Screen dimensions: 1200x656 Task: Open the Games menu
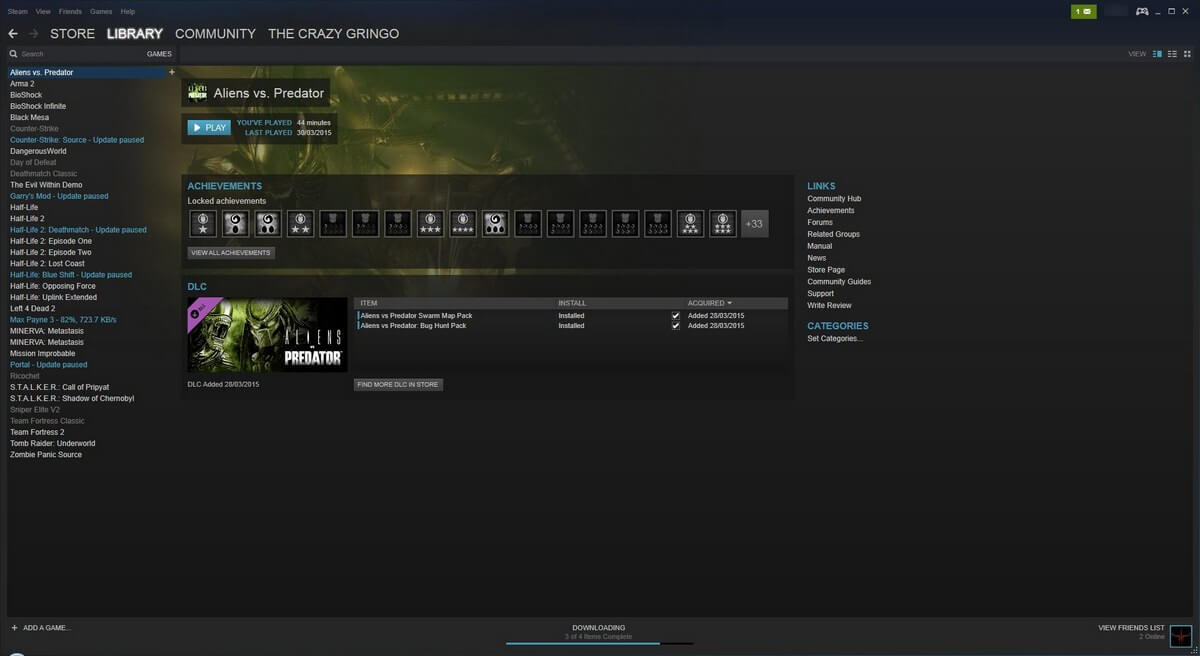coord(101,11)
